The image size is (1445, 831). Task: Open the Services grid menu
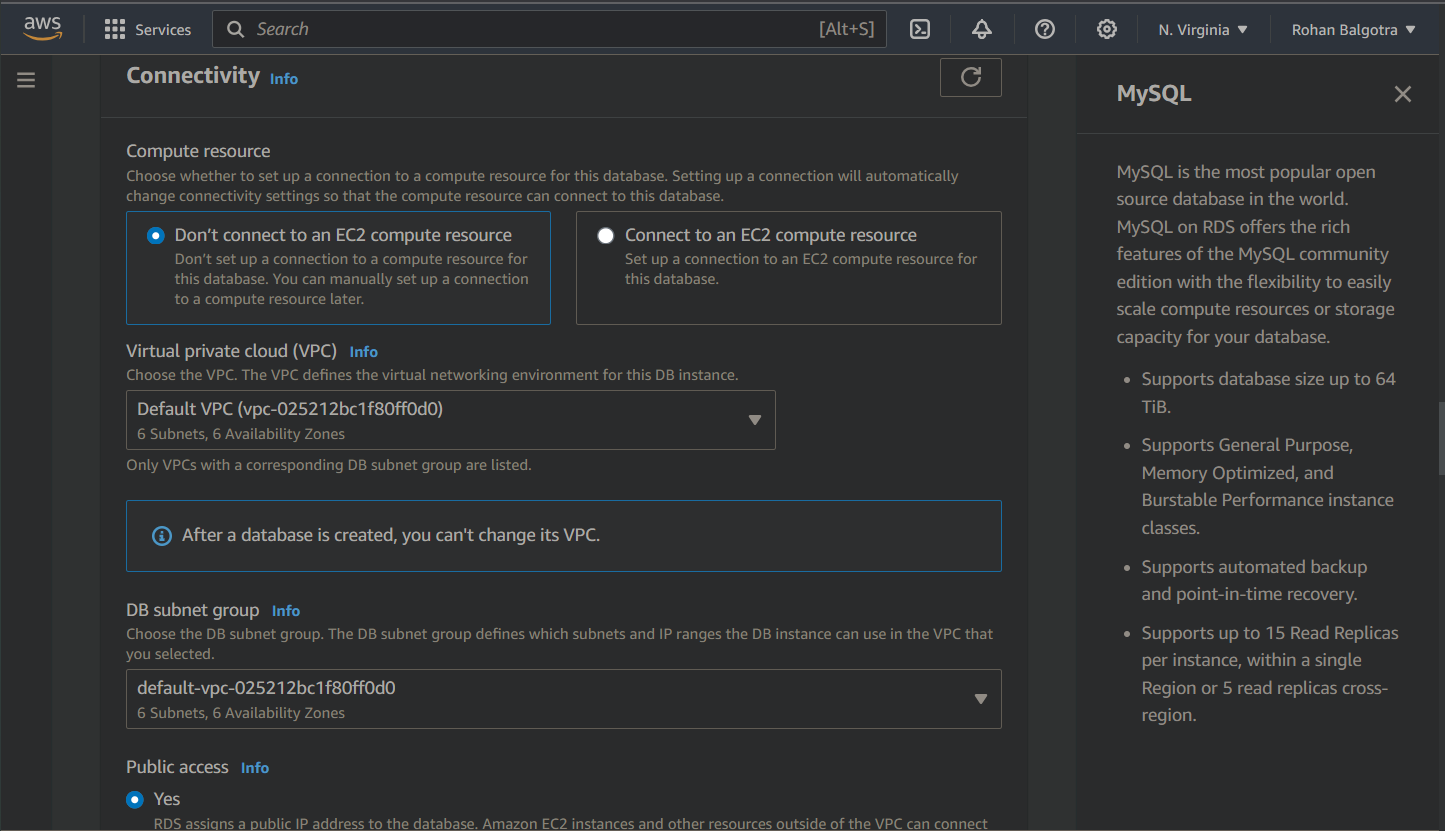115,30
